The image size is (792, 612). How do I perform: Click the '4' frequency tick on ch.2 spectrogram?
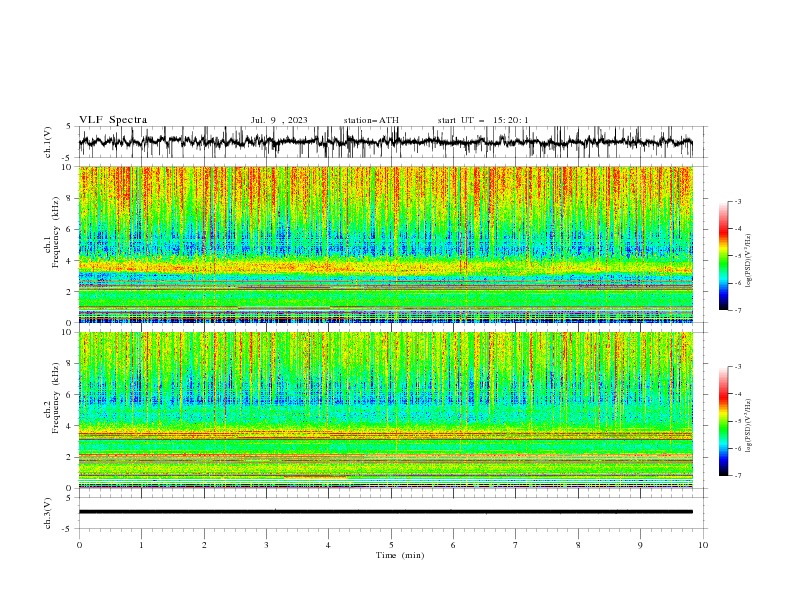point(70,426)
